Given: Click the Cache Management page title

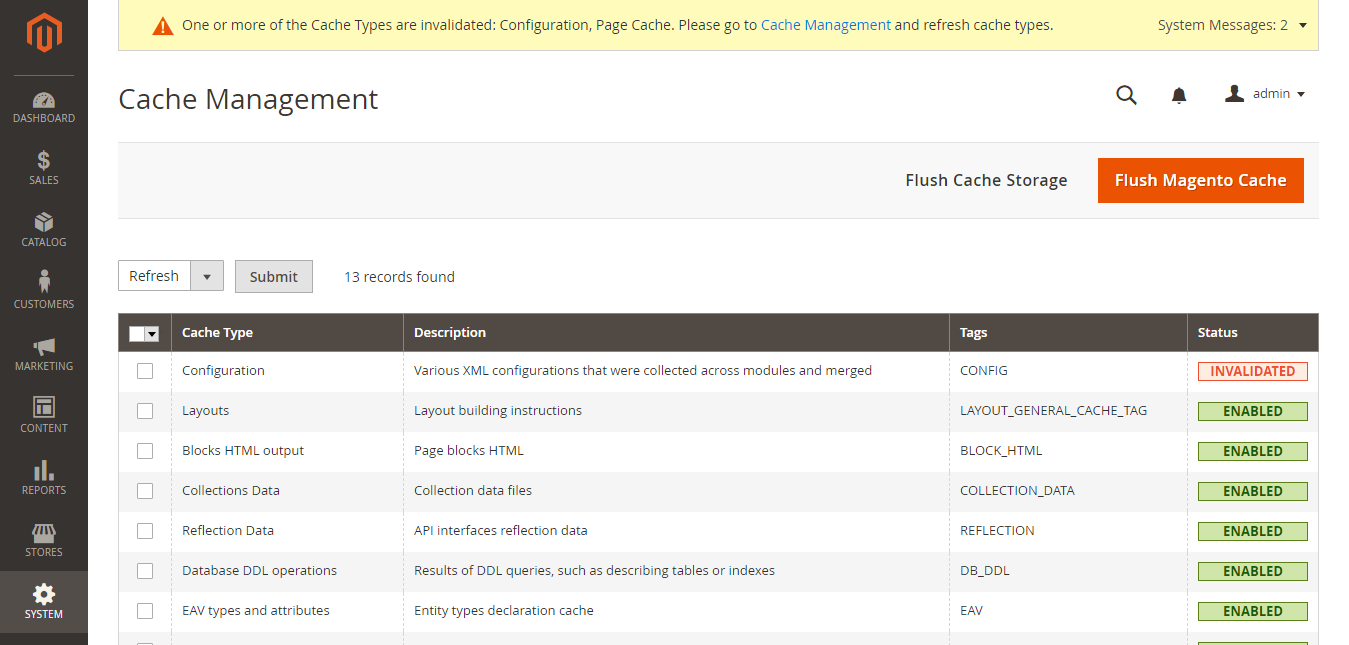Looking at the screenshot, I should coord(248,99).
